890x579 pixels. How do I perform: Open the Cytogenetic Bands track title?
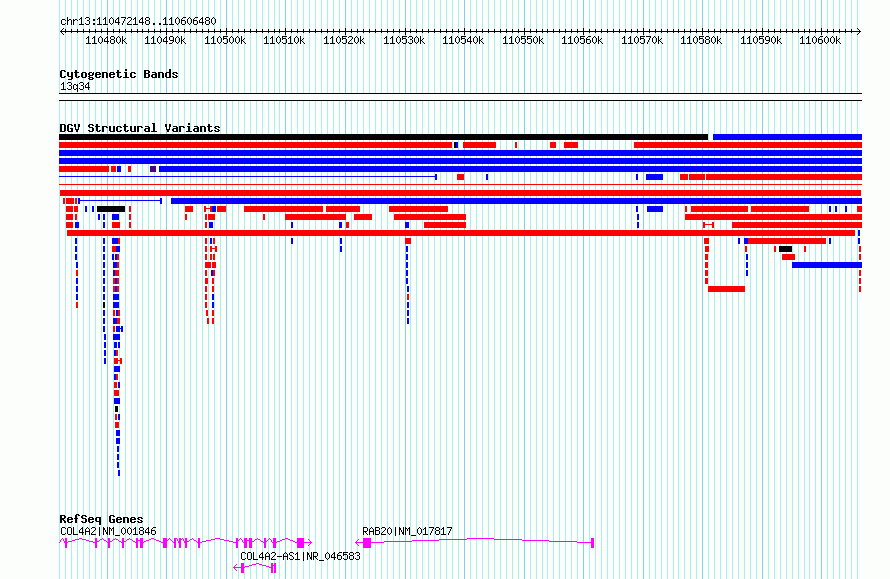click(119, 74)
